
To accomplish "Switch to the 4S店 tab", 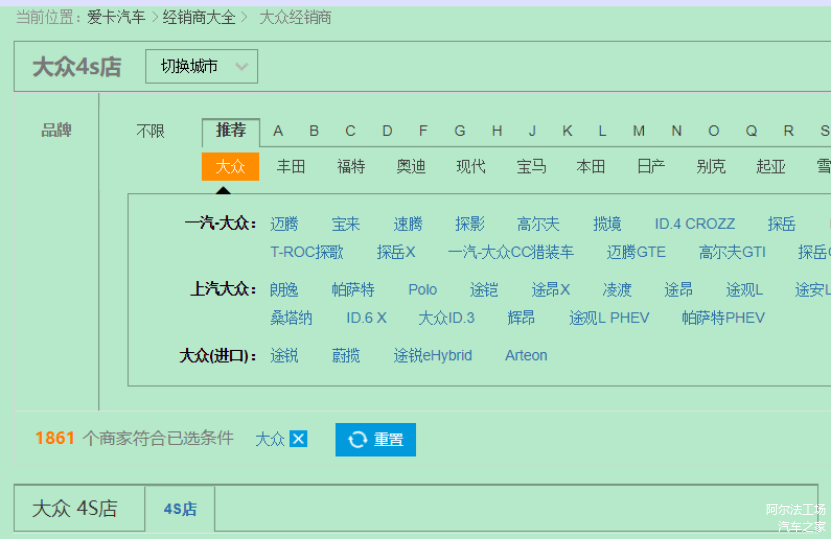I will click(180, 509).
